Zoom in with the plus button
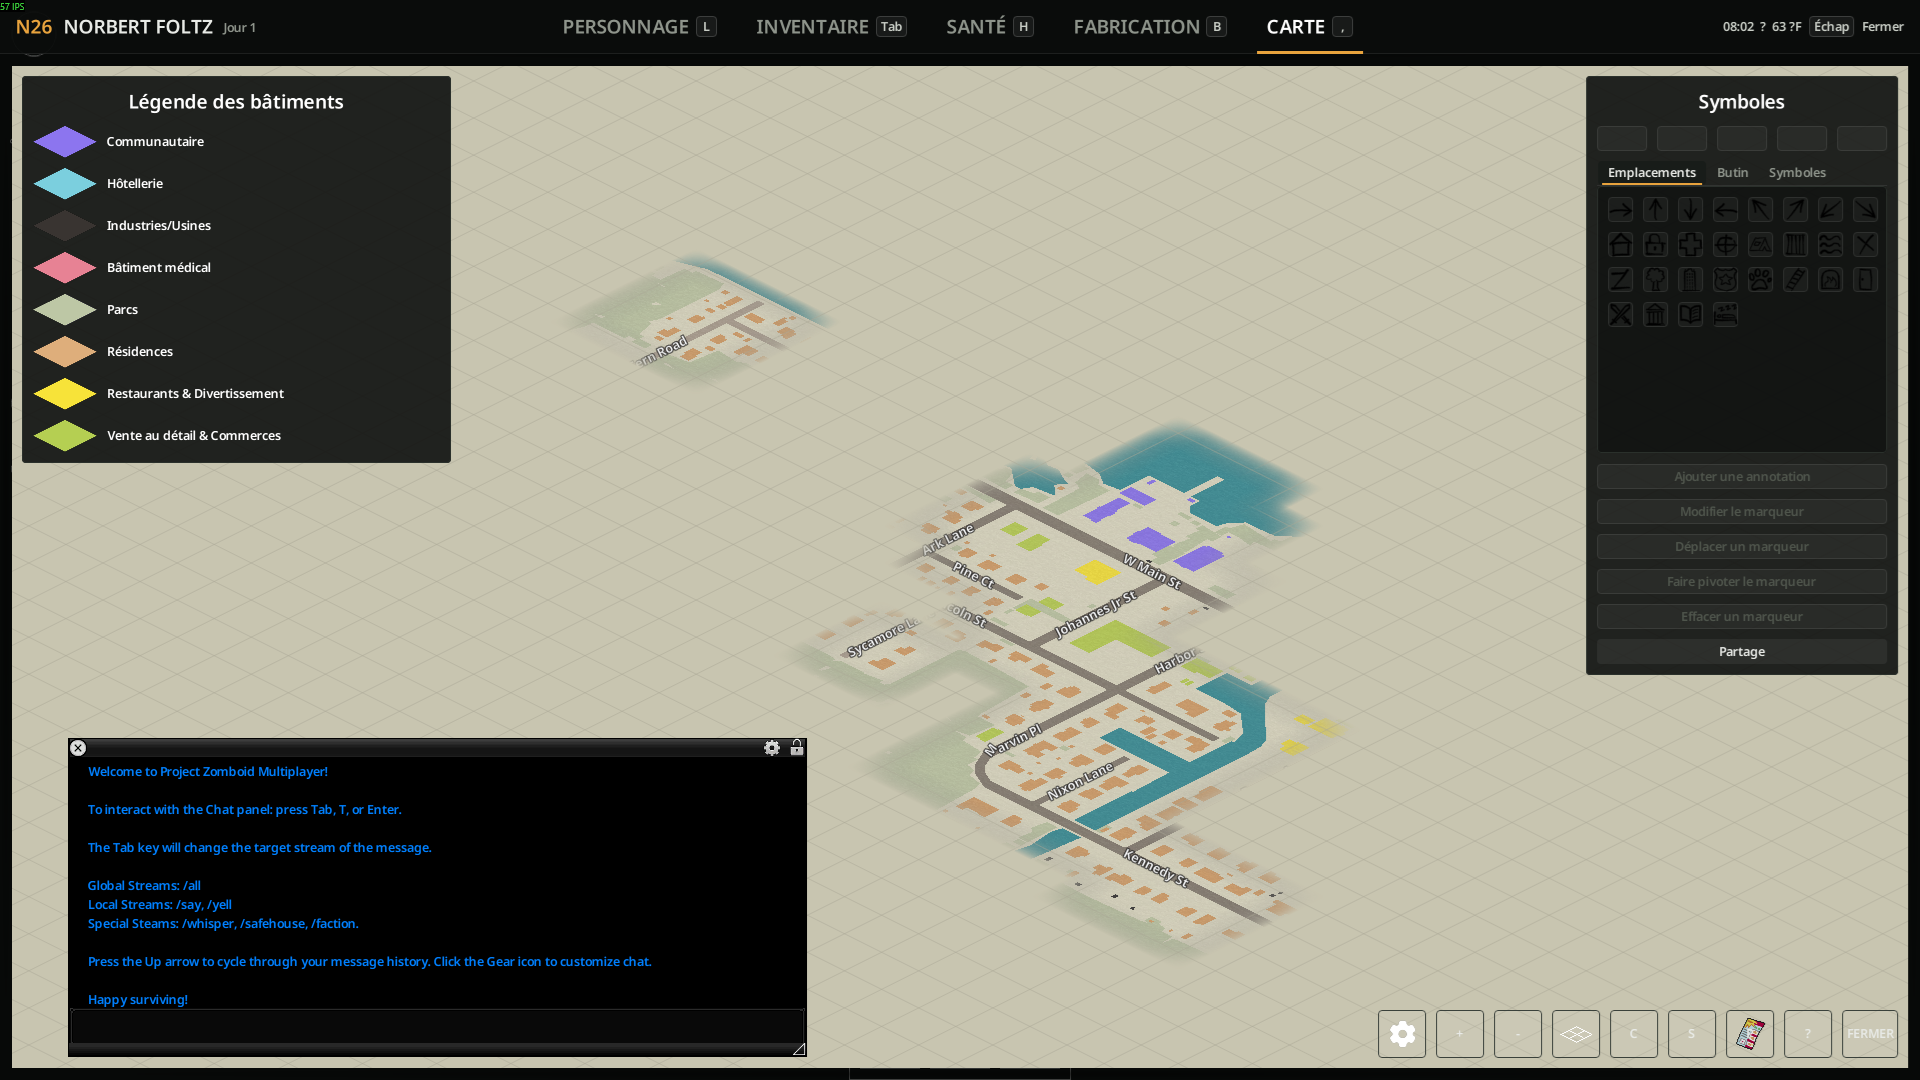 [1460, 1034]
